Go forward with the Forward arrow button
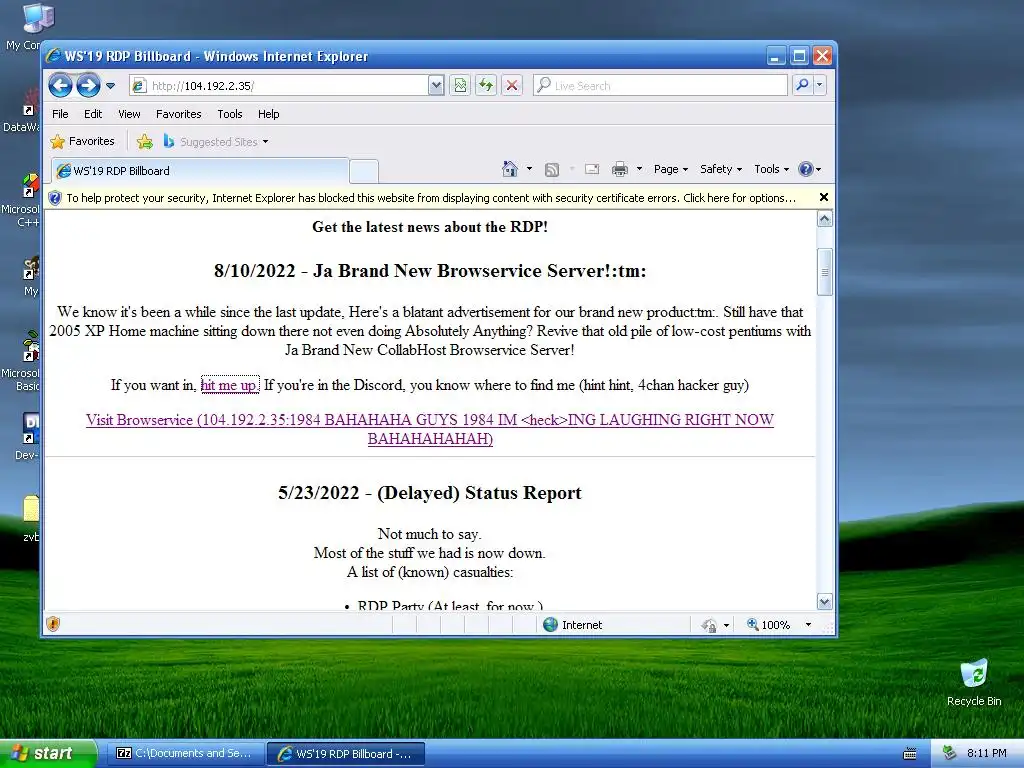 (x=89, y=86)
